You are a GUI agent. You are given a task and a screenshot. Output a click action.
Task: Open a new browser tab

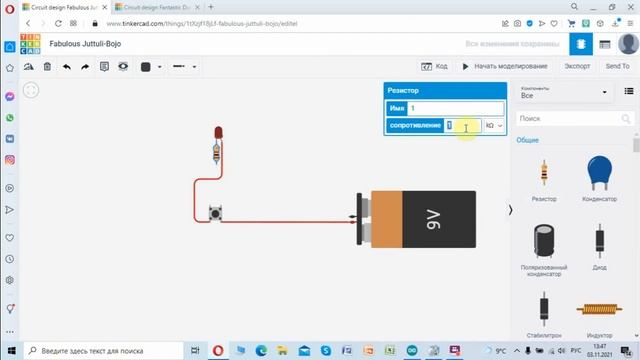[x=211, y=7]
